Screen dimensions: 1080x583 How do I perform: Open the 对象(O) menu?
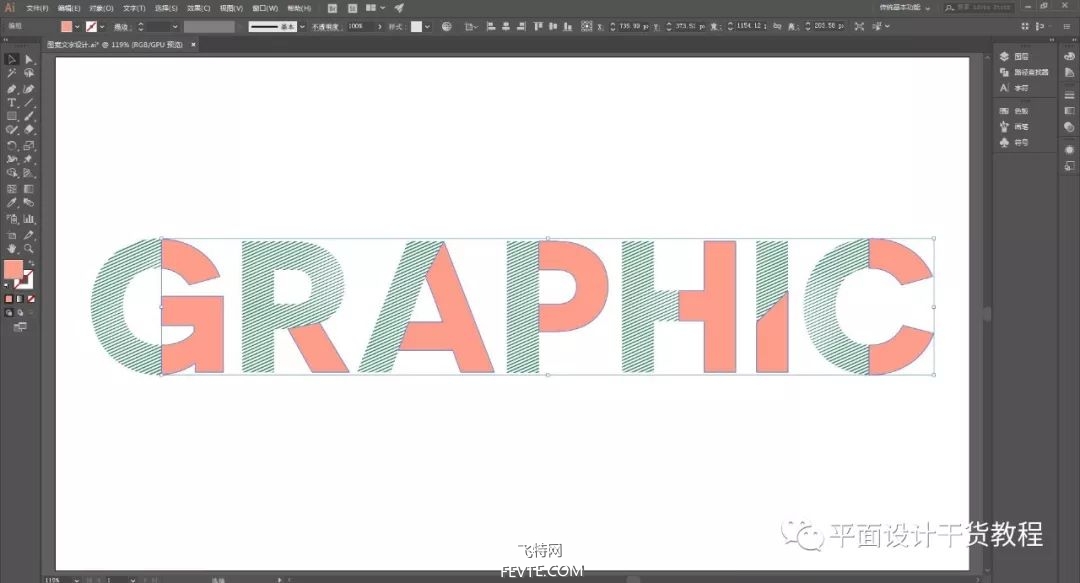click(101, 8)
